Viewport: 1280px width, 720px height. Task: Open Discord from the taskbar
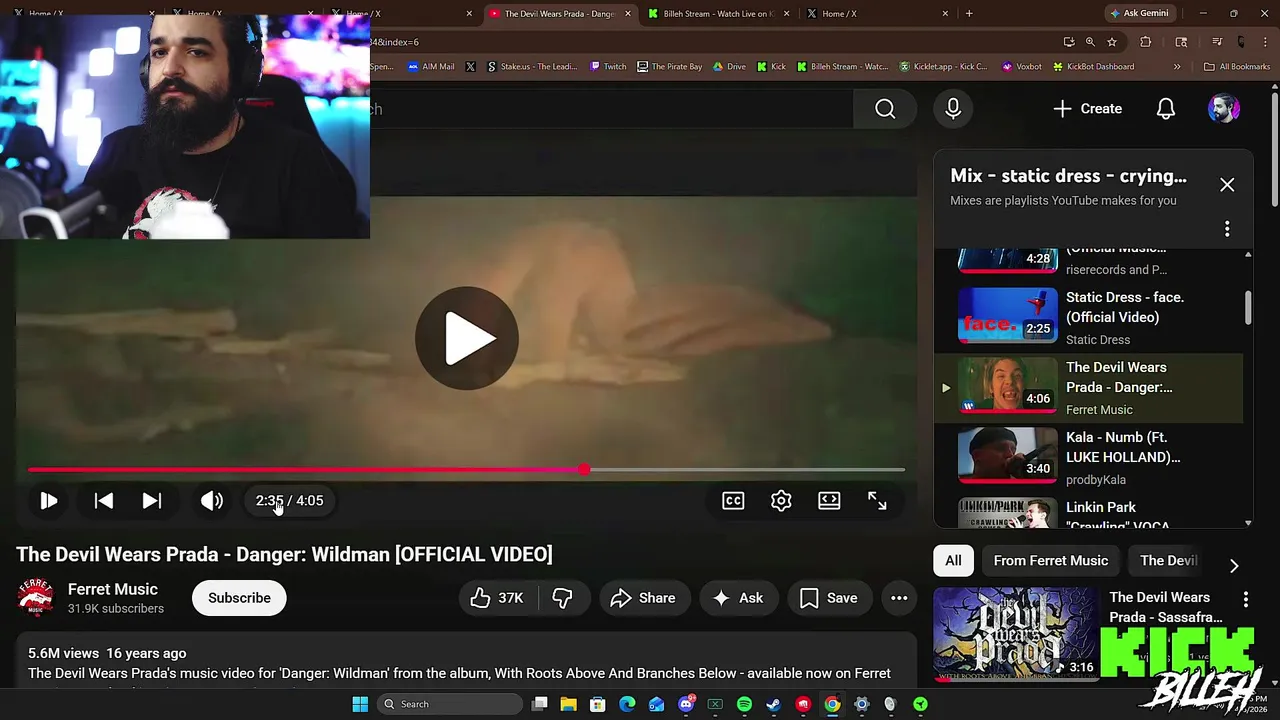point(686,704)
